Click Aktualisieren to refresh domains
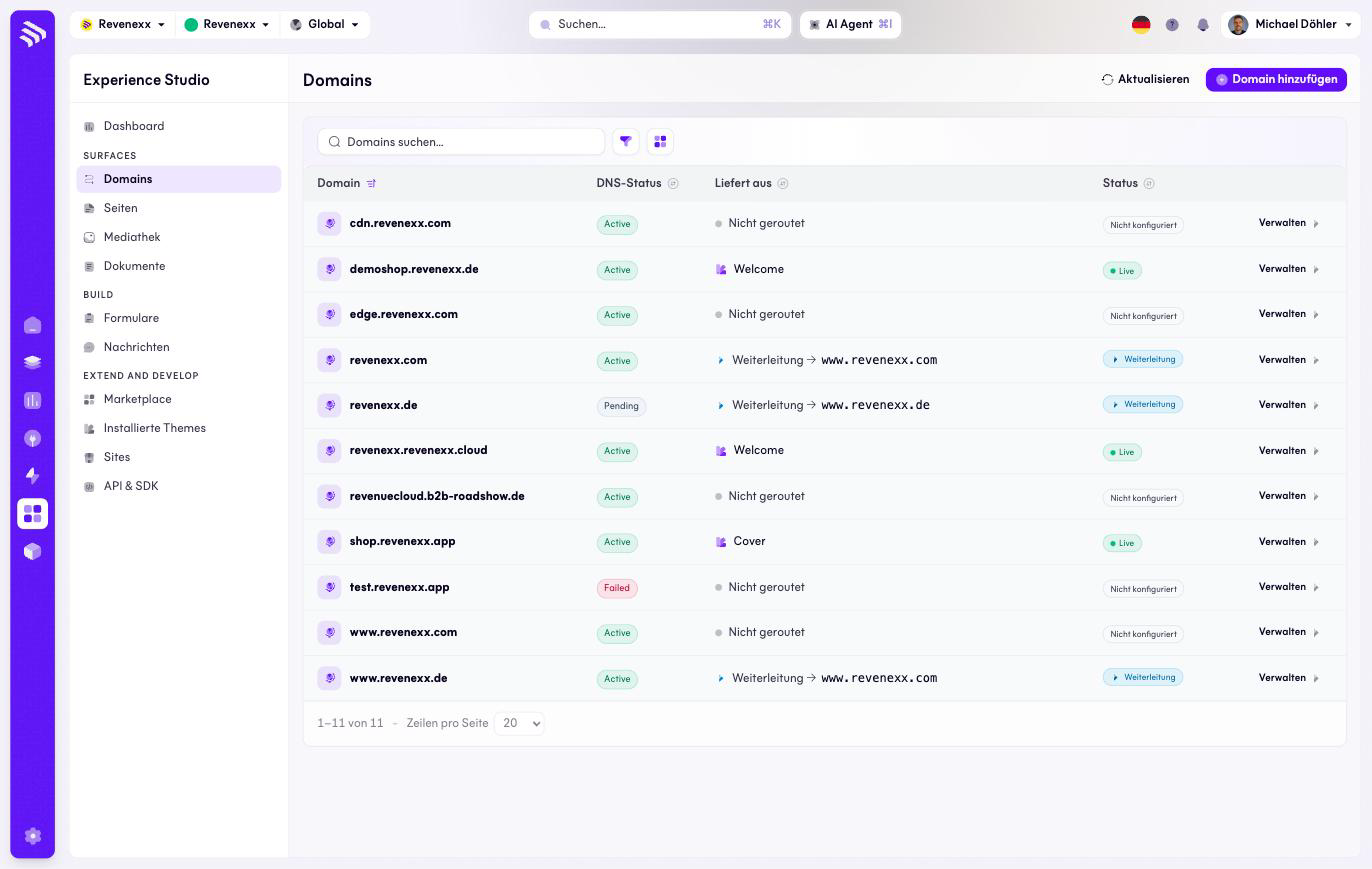Image resolution: width=1372 pixels, height=869 pixels. pyautogui.click(x=1145, y=80)
